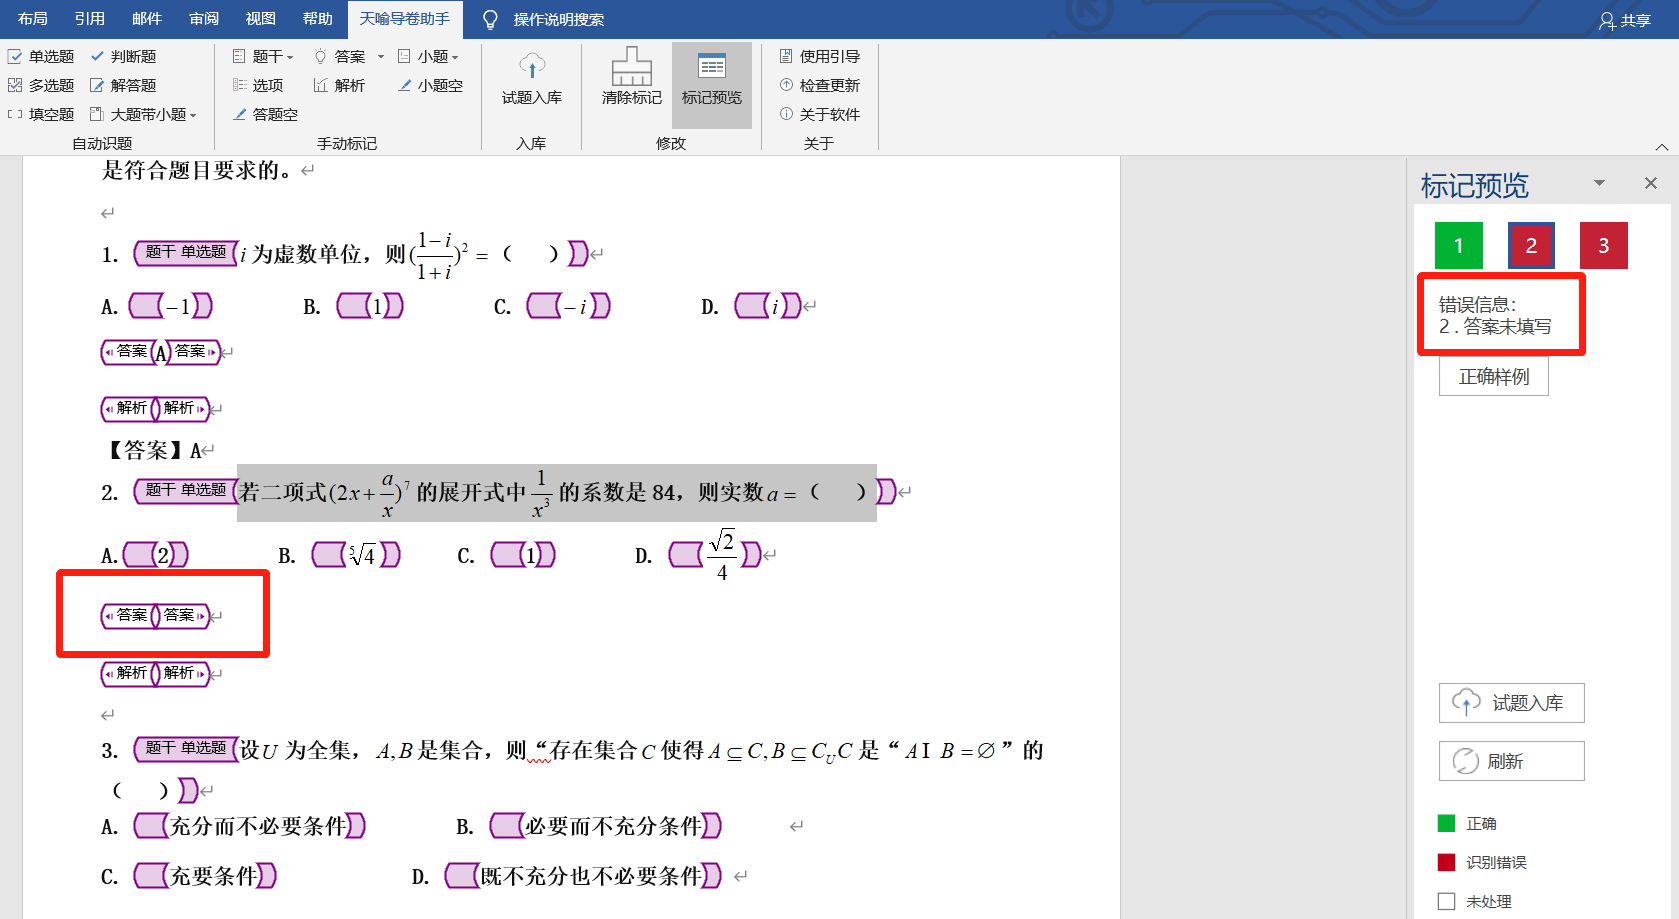Select question 3 red box in preview
Viewport: 1679px width, 919px height.
click(1603, 246)
